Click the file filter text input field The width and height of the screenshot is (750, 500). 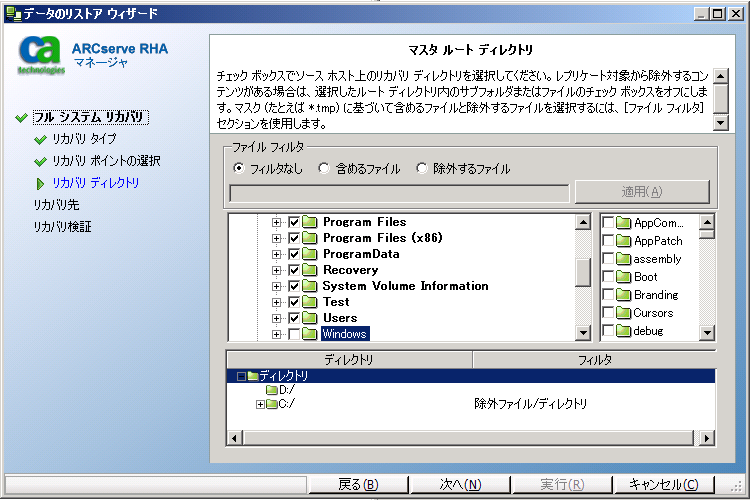[399, 193]
